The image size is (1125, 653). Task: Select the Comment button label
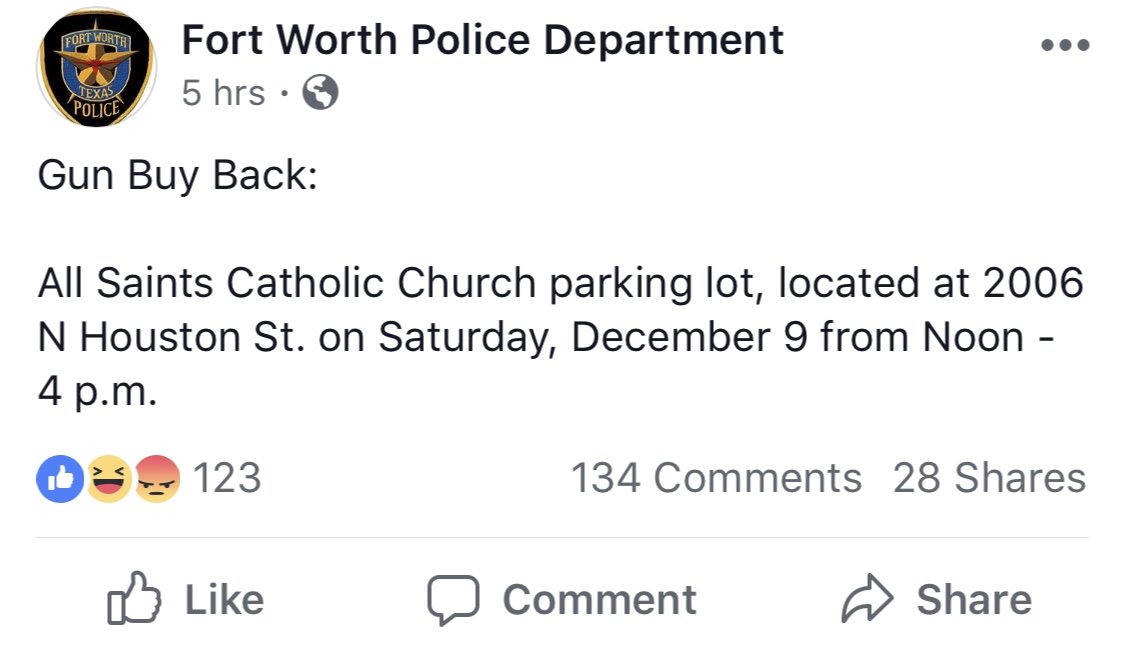(x=599, y=600)
